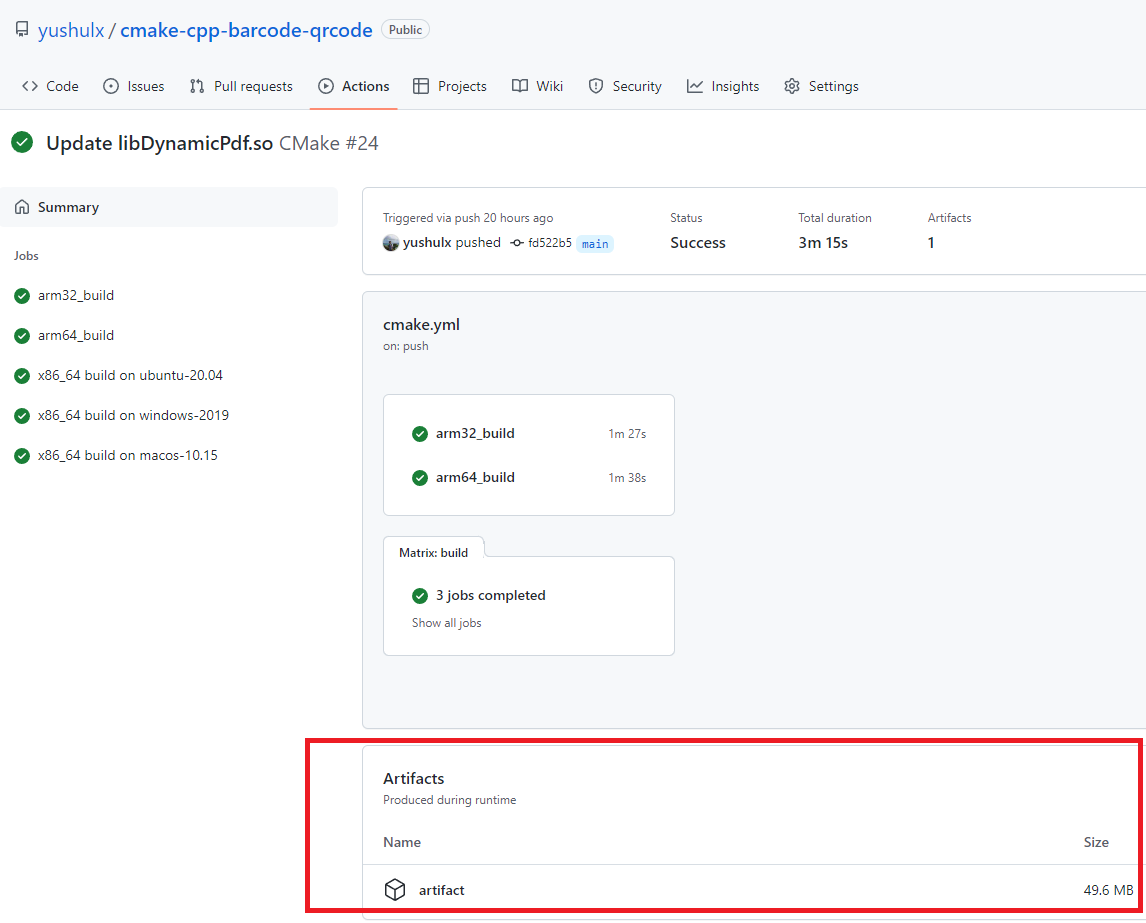Image resolution: width=1146 pixels, height=923 pixels.
Task: Click the home icon next to Summary
Action: [22, 207]
